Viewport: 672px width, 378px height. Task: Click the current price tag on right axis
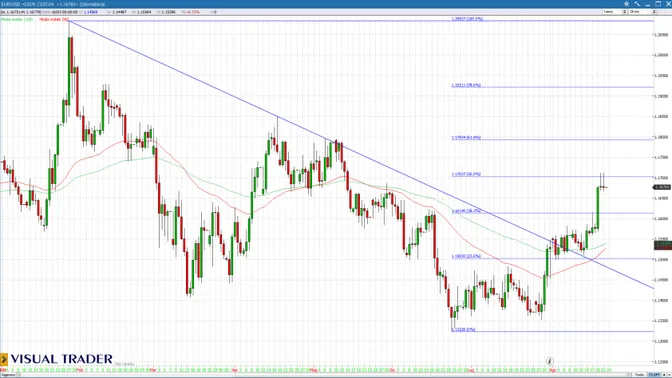pyautogui.click(x=662, y=187)
